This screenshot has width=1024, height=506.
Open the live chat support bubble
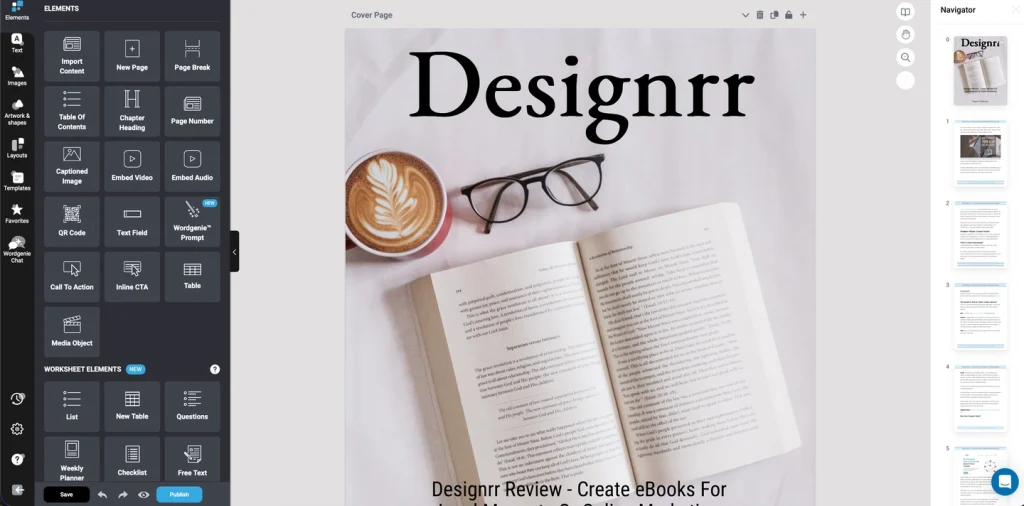pyautogui.click(x=1004, y=482)
